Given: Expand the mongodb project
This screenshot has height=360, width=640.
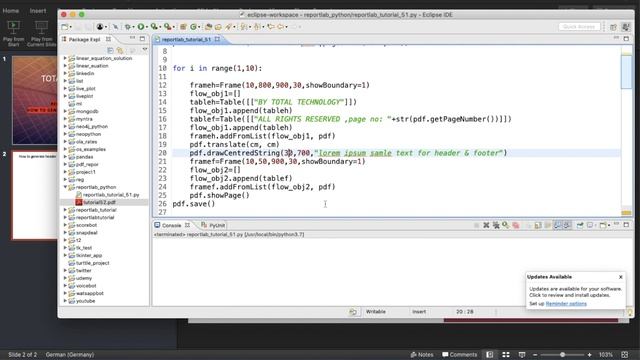Looking at the screenshot, I should point(65,111).
